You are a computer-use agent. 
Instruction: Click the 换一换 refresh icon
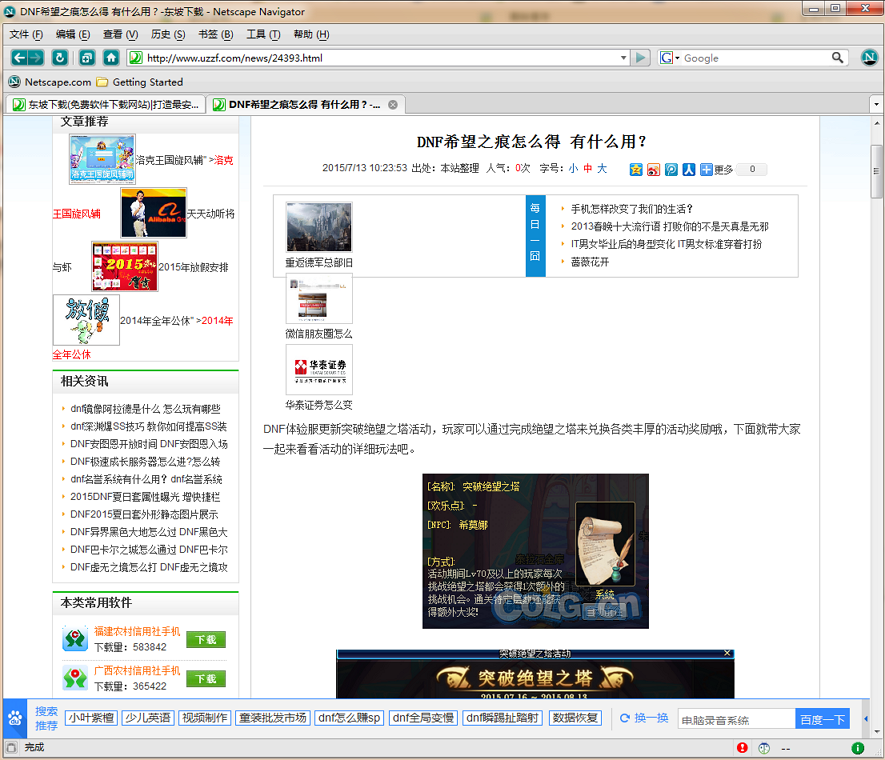tap(624, 718)
